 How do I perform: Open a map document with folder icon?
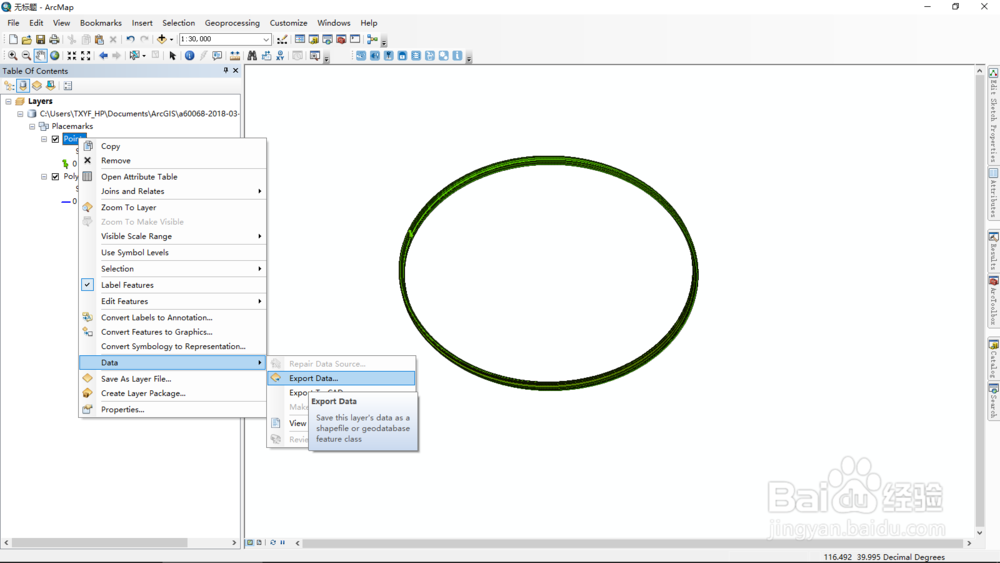point(27,40)
